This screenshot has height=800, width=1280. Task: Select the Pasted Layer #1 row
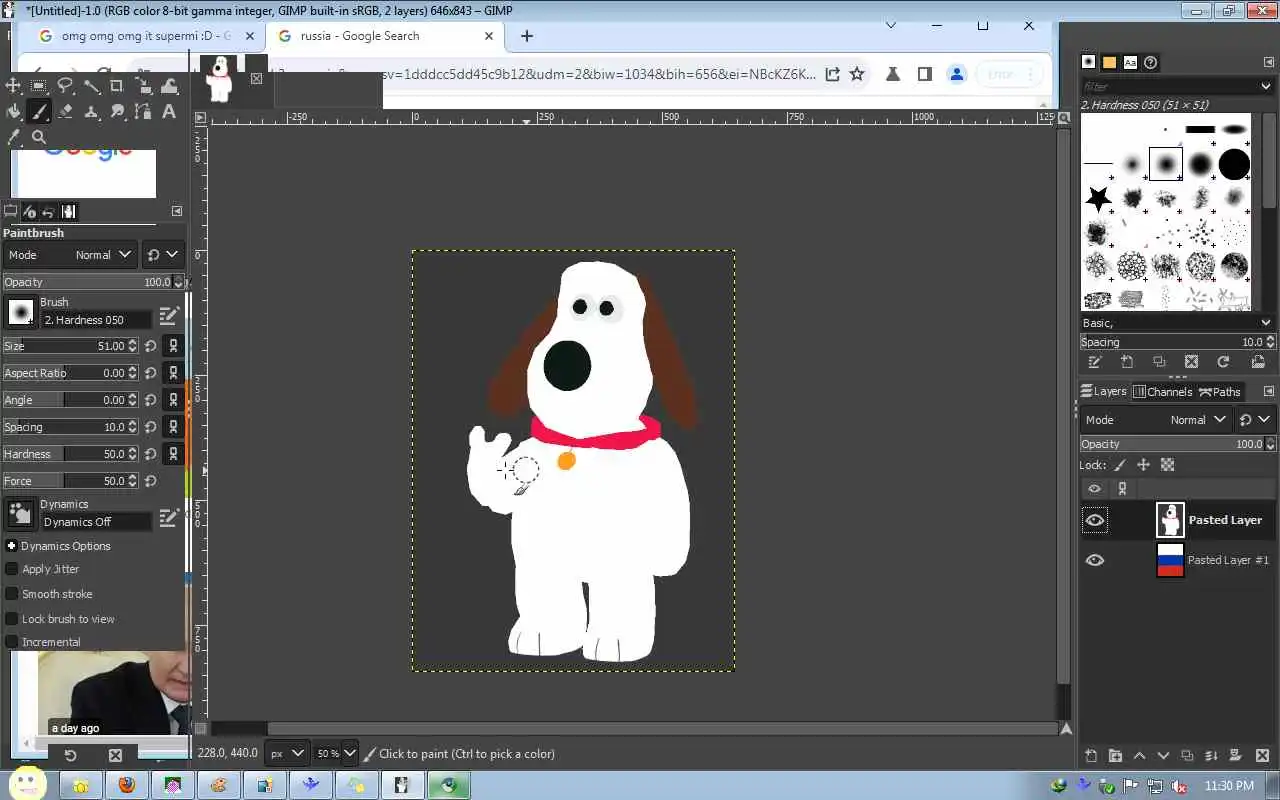1177,560
